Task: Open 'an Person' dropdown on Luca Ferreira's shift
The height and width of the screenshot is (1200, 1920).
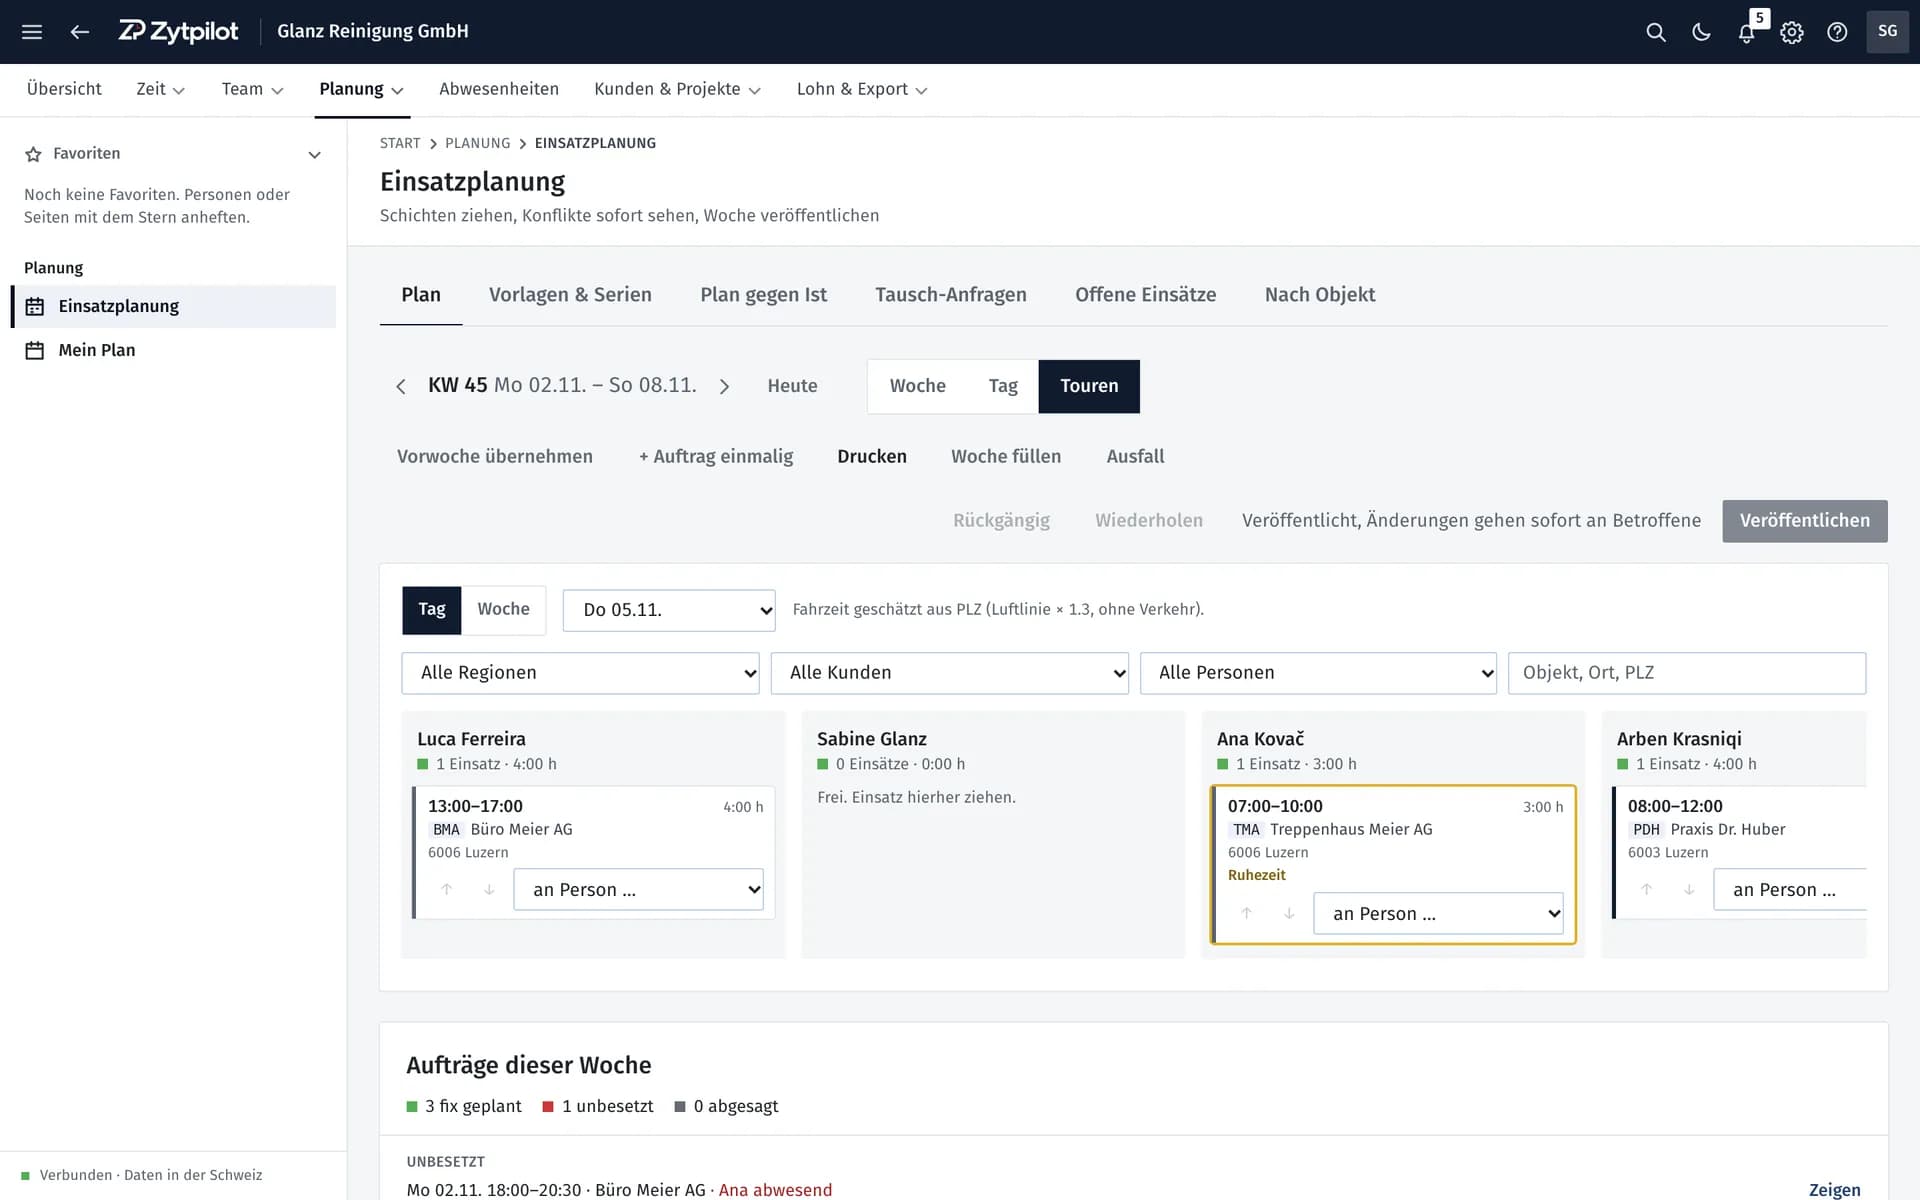Action: pyautogui.click(x=638, y=890)
